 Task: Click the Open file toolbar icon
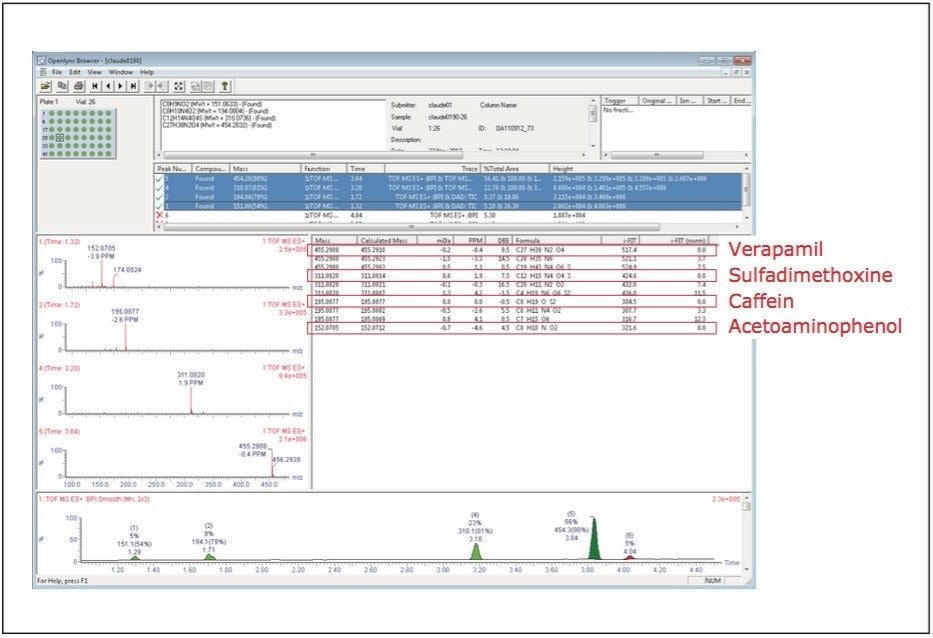pyautogui.click(x=46, y=87)
